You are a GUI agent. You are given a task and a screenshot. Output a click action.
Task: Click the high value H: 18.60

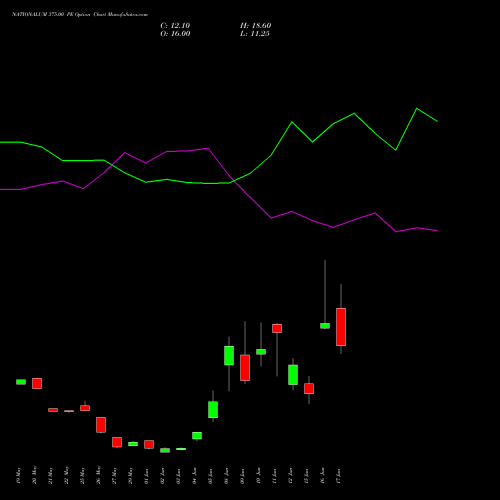(x=255, y=26)
